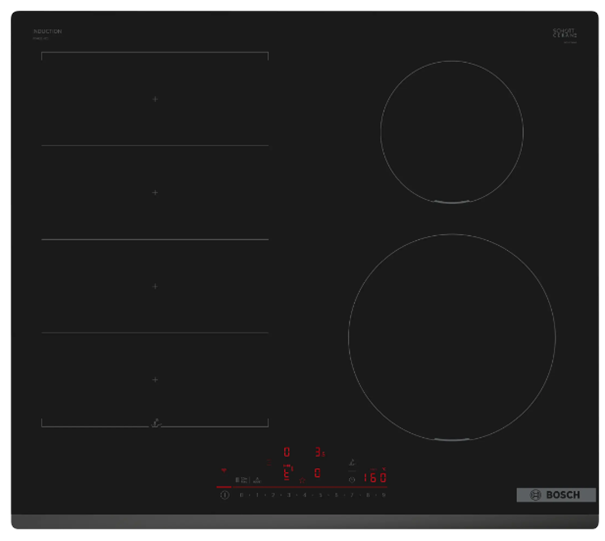
Task: Select the lower right zone display showing 0
Action: click(318, 473)
